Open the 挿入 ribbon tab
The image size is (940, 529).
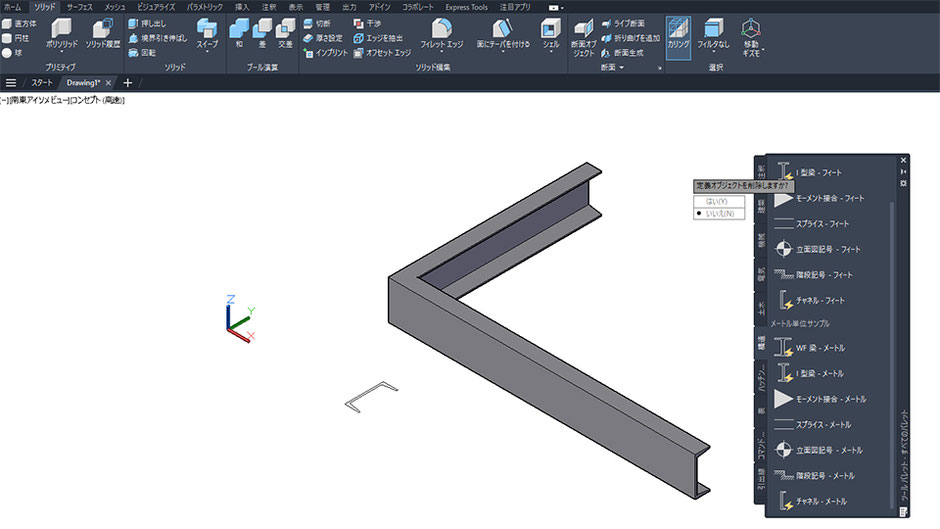coord(242,7)
